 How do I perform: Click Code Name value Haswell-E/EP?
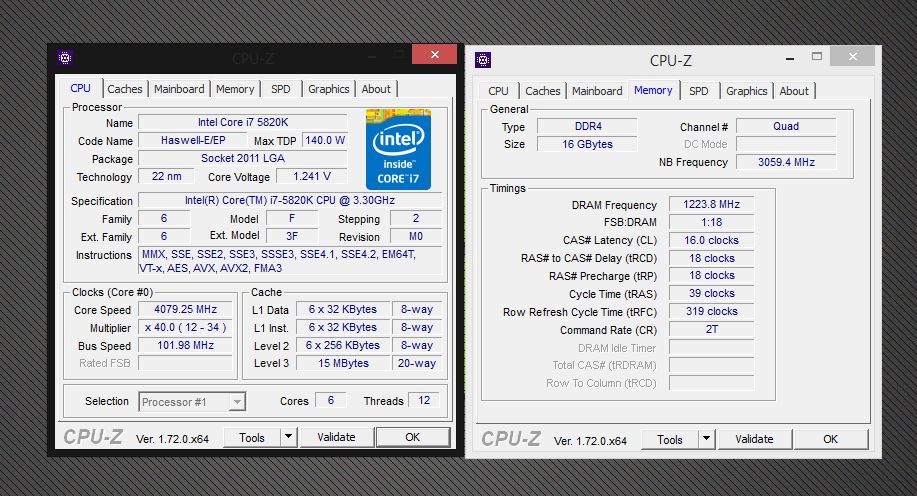point(193,140)
